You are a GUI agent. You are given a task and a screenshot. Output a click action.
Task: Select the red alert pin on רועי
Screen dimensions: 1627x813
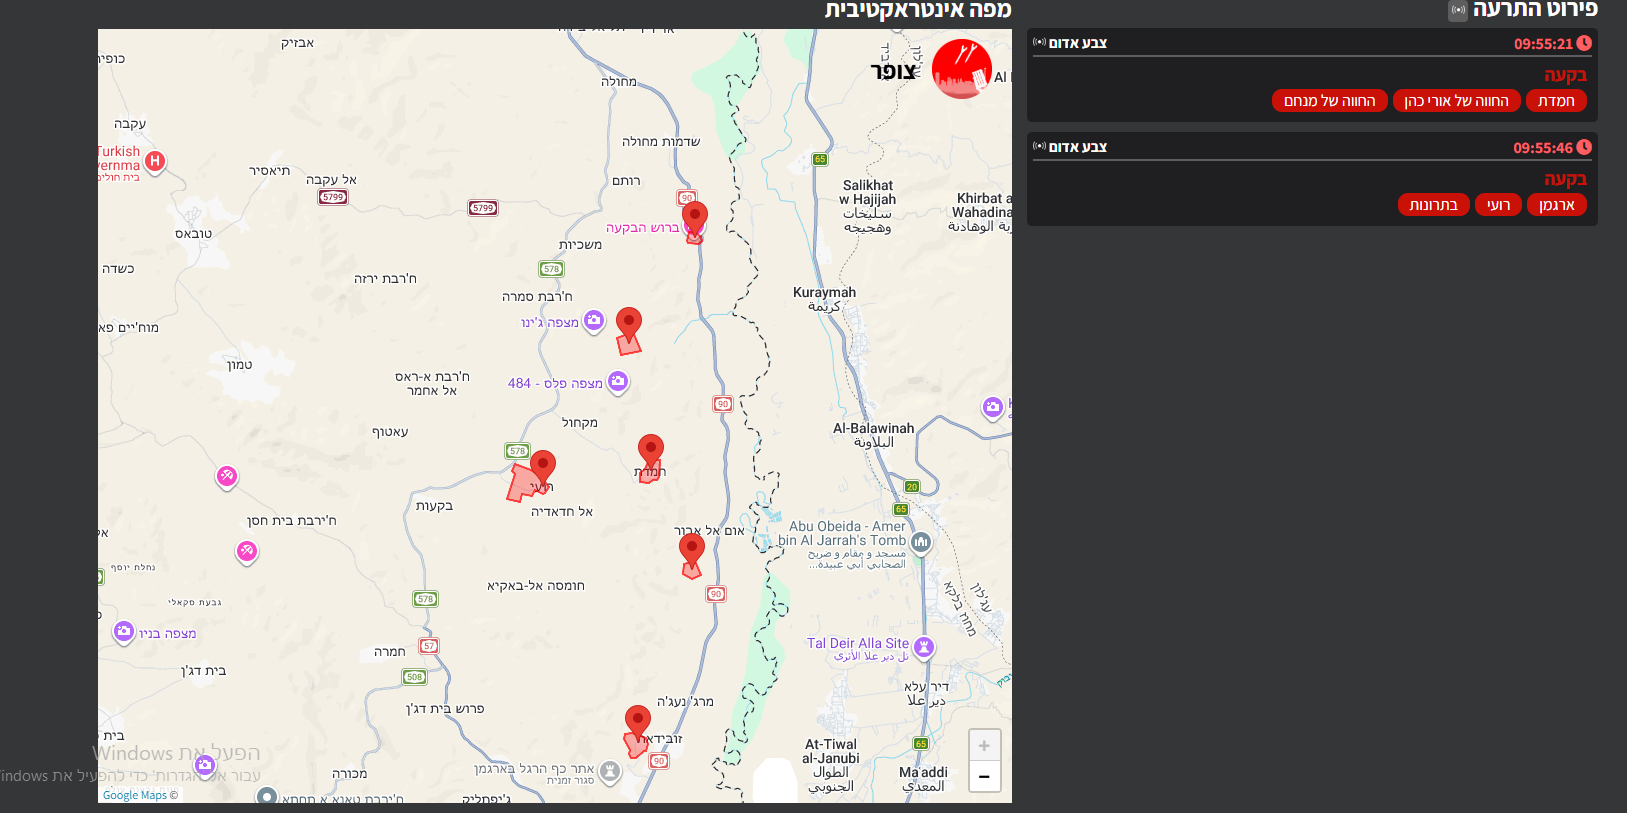click(543, 469)
